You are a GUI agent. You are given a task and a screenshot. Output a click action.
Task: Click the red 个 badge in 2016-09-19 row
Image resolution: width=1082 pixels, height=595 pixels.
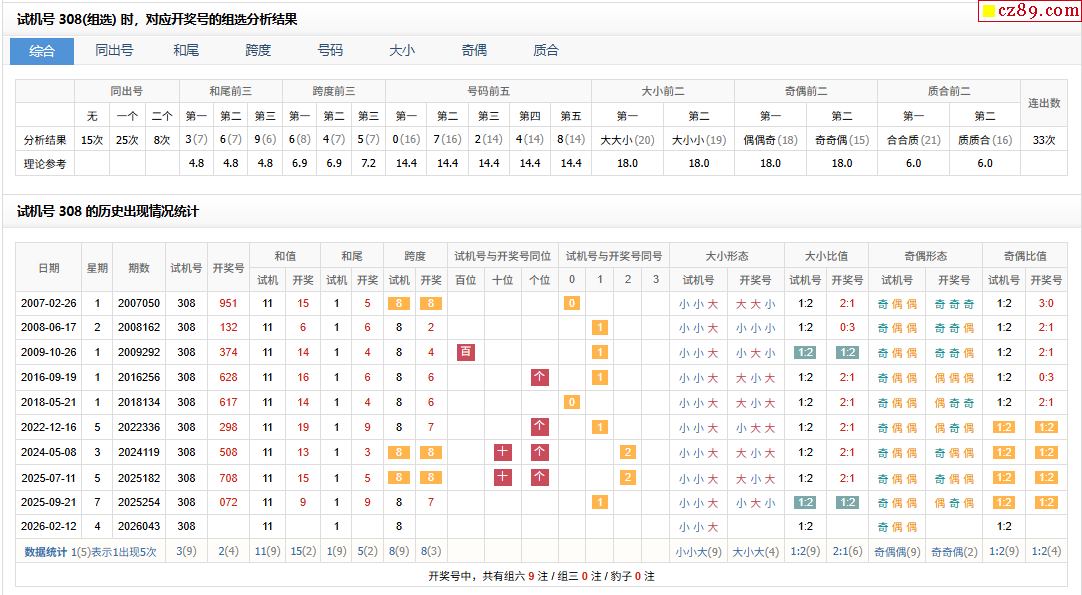[540, 377]
